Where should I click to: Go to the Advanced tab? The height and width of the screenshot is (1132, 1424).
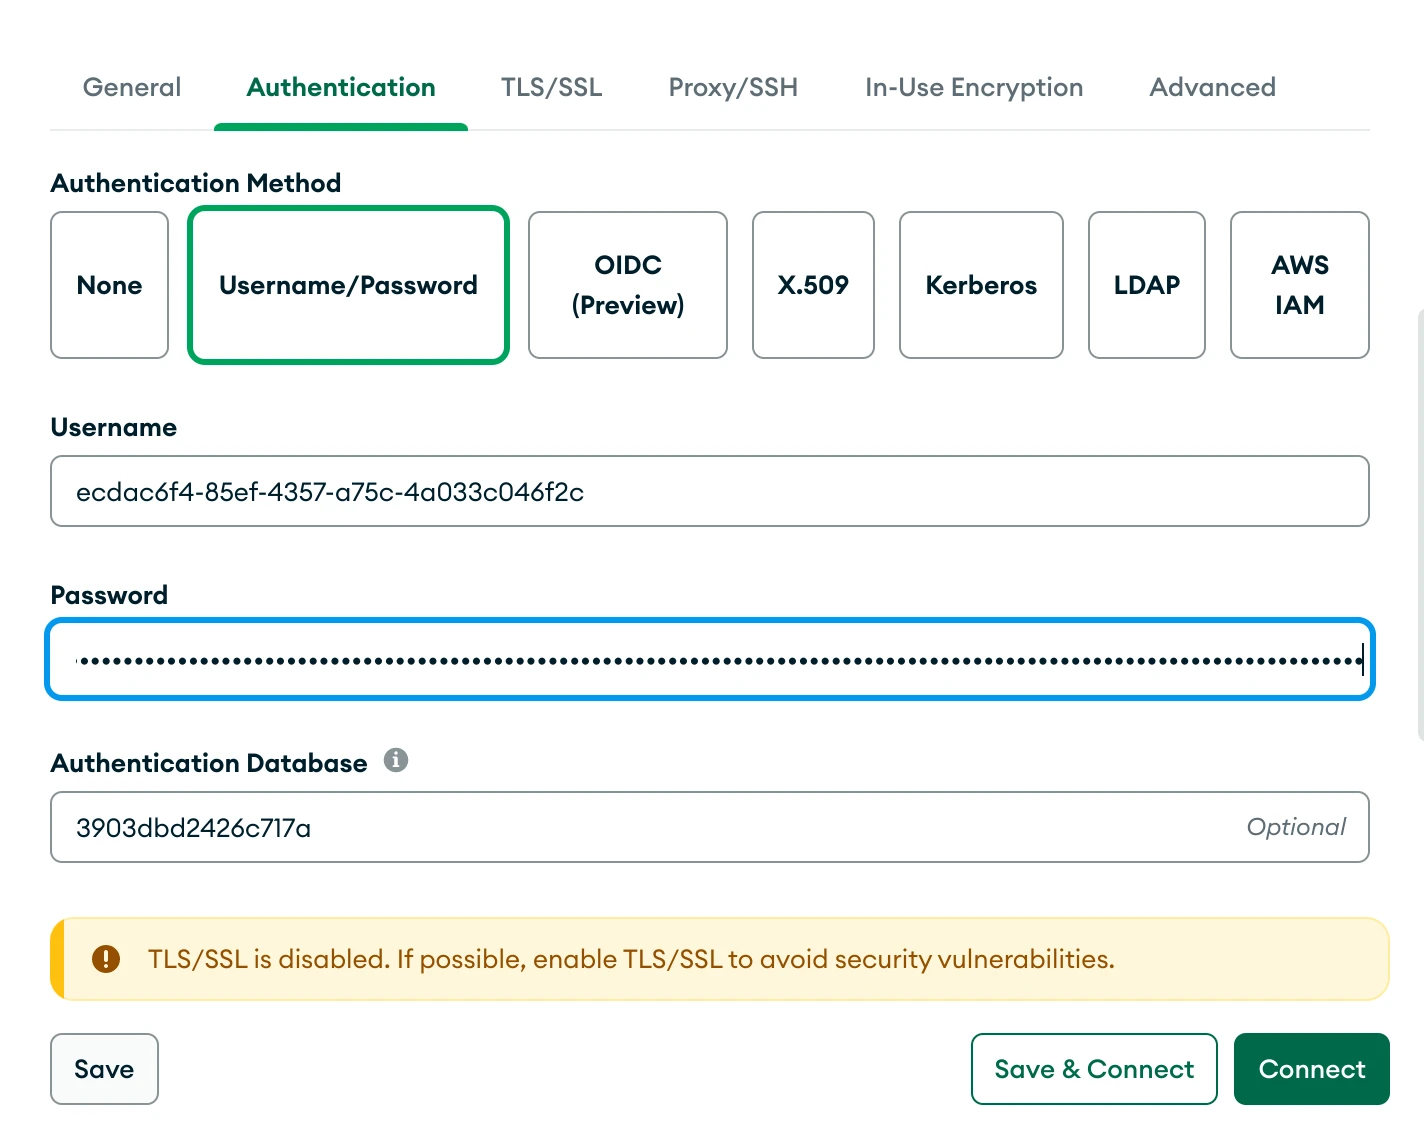coord(1212,87)
